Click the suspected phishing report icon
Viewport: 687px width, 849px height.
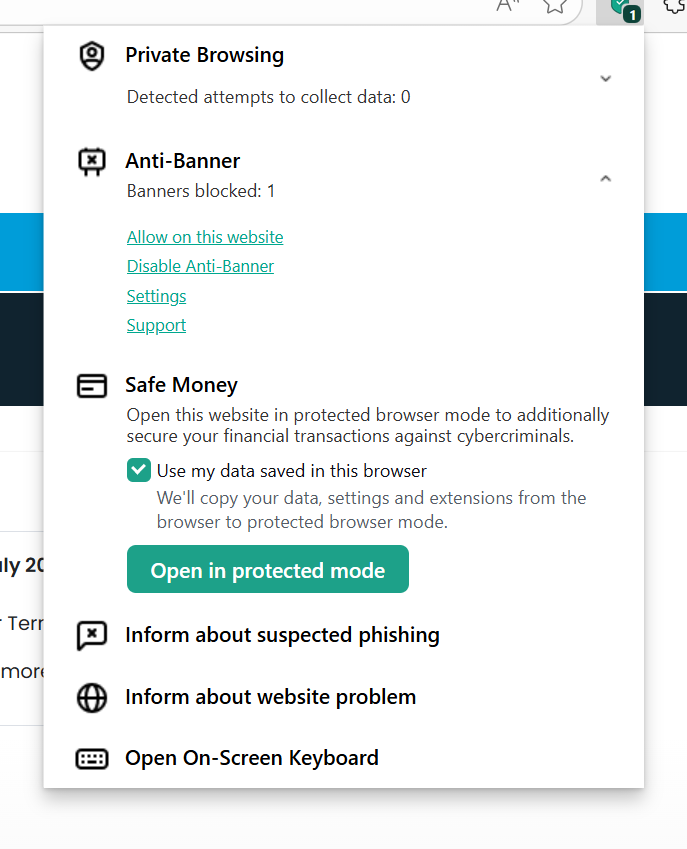[x=91, y=636]
